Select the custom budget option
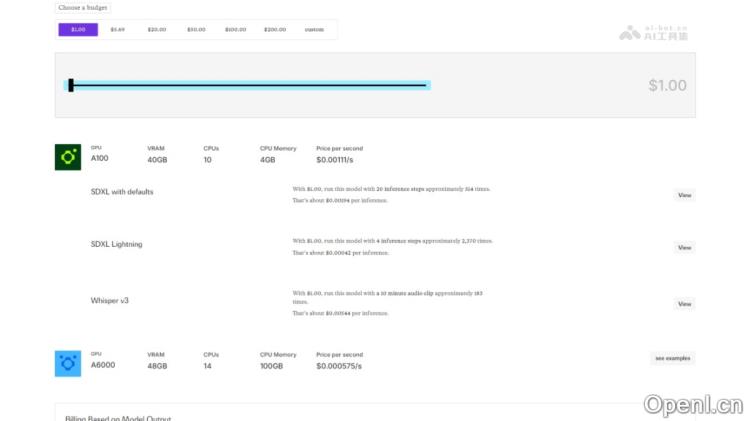This screenshot has width=750, height=421. click(314, 30)
